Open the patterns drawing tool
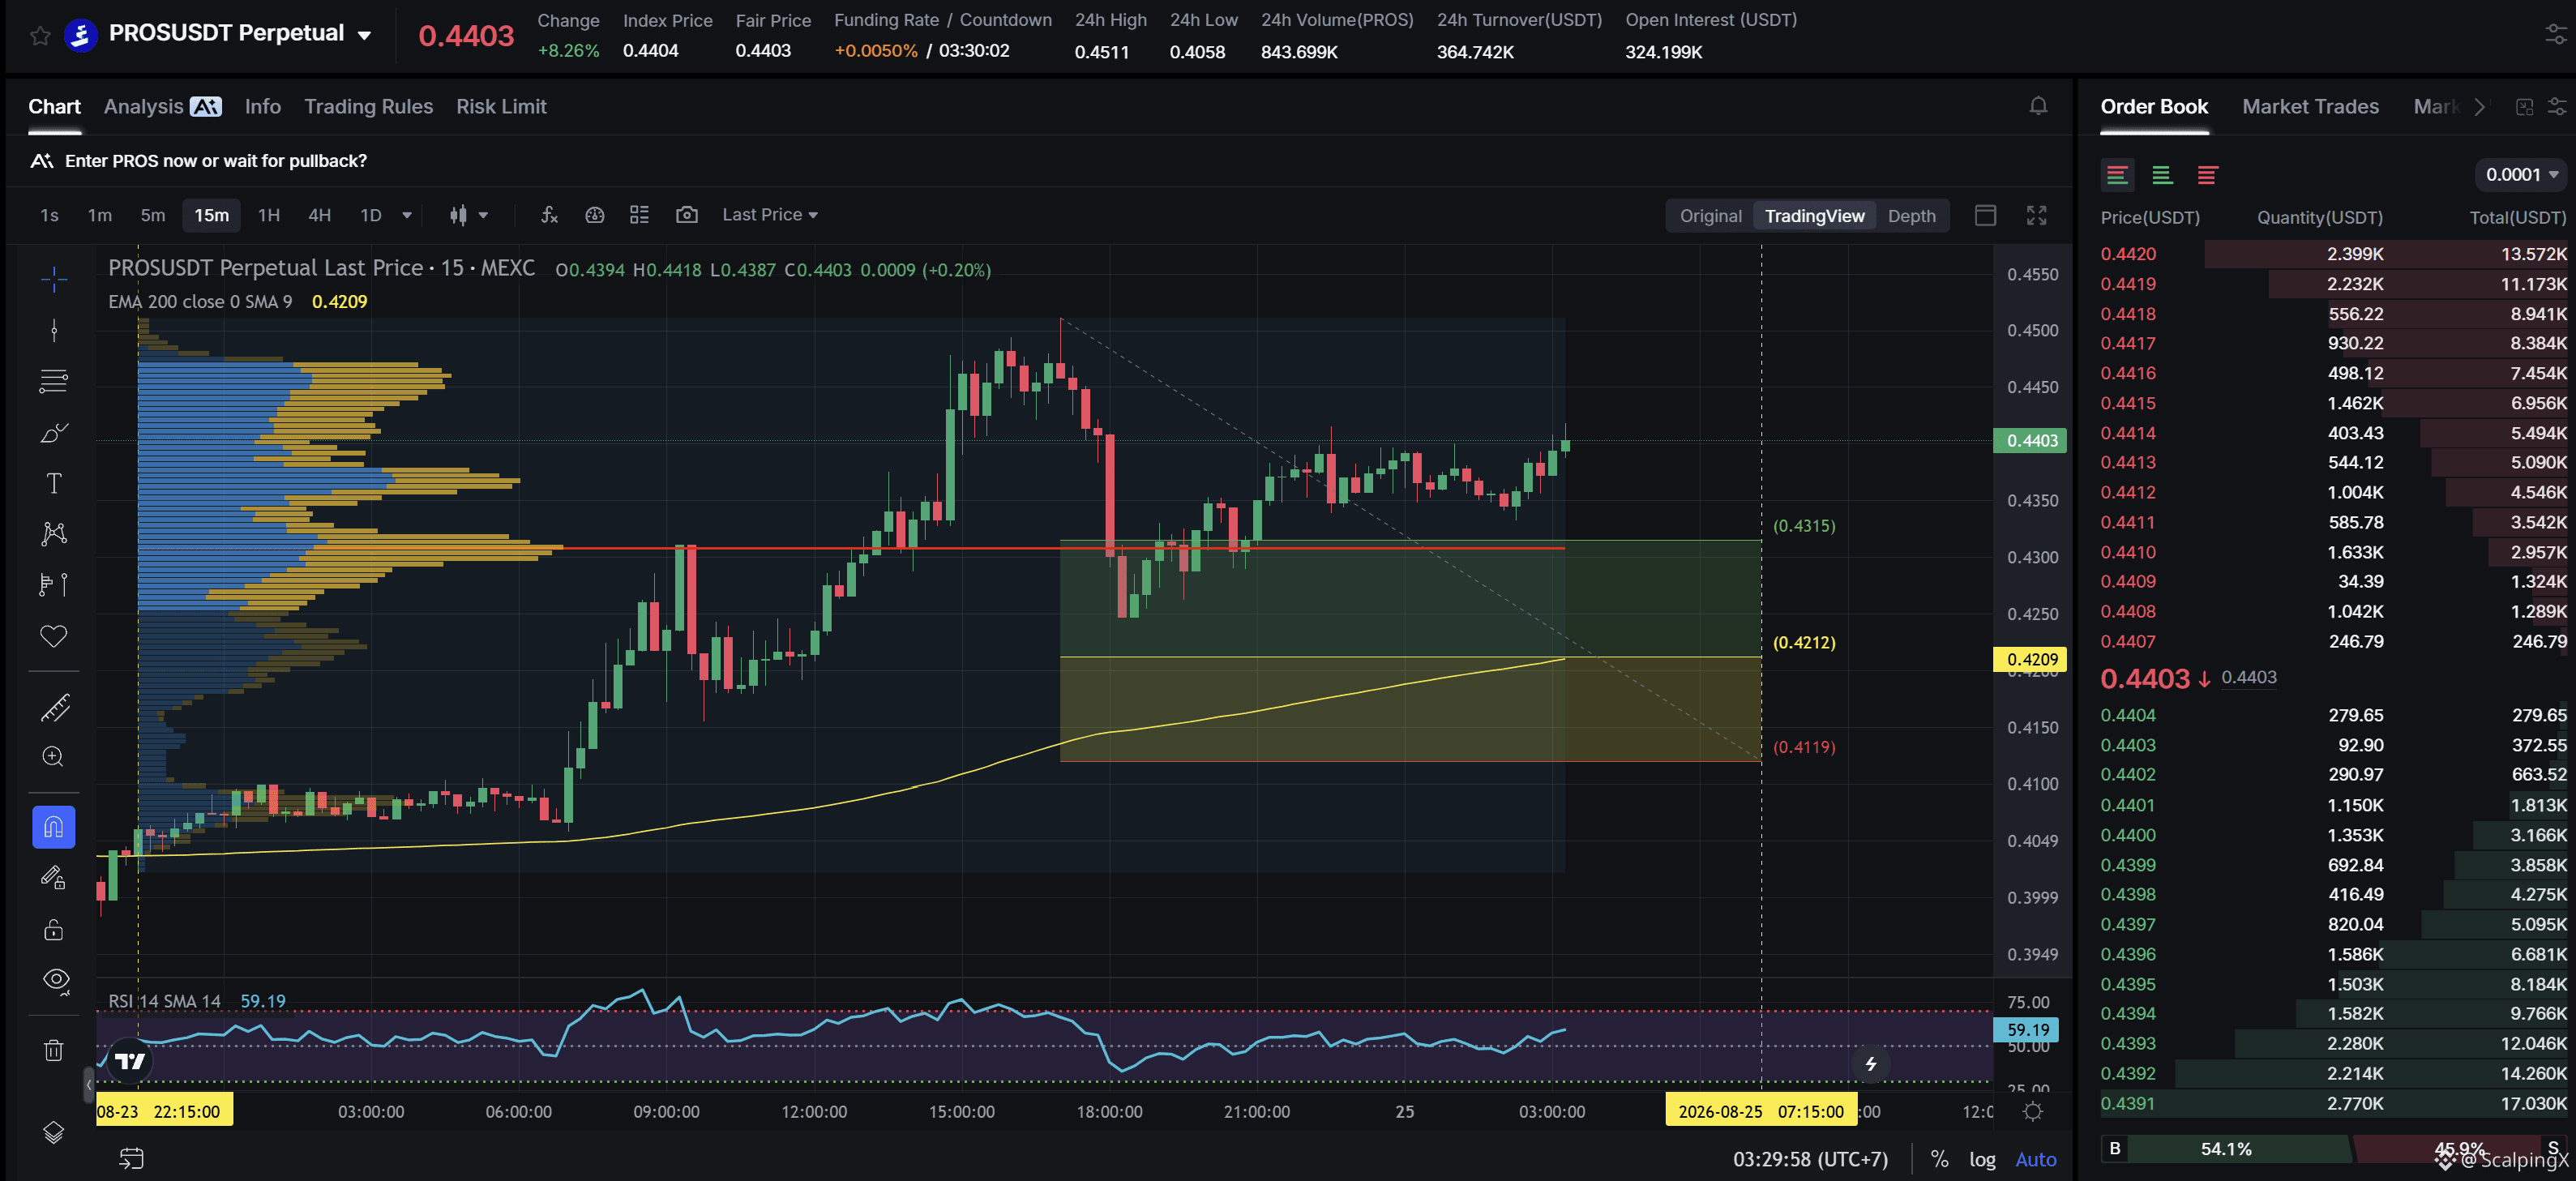 point(54,533)
